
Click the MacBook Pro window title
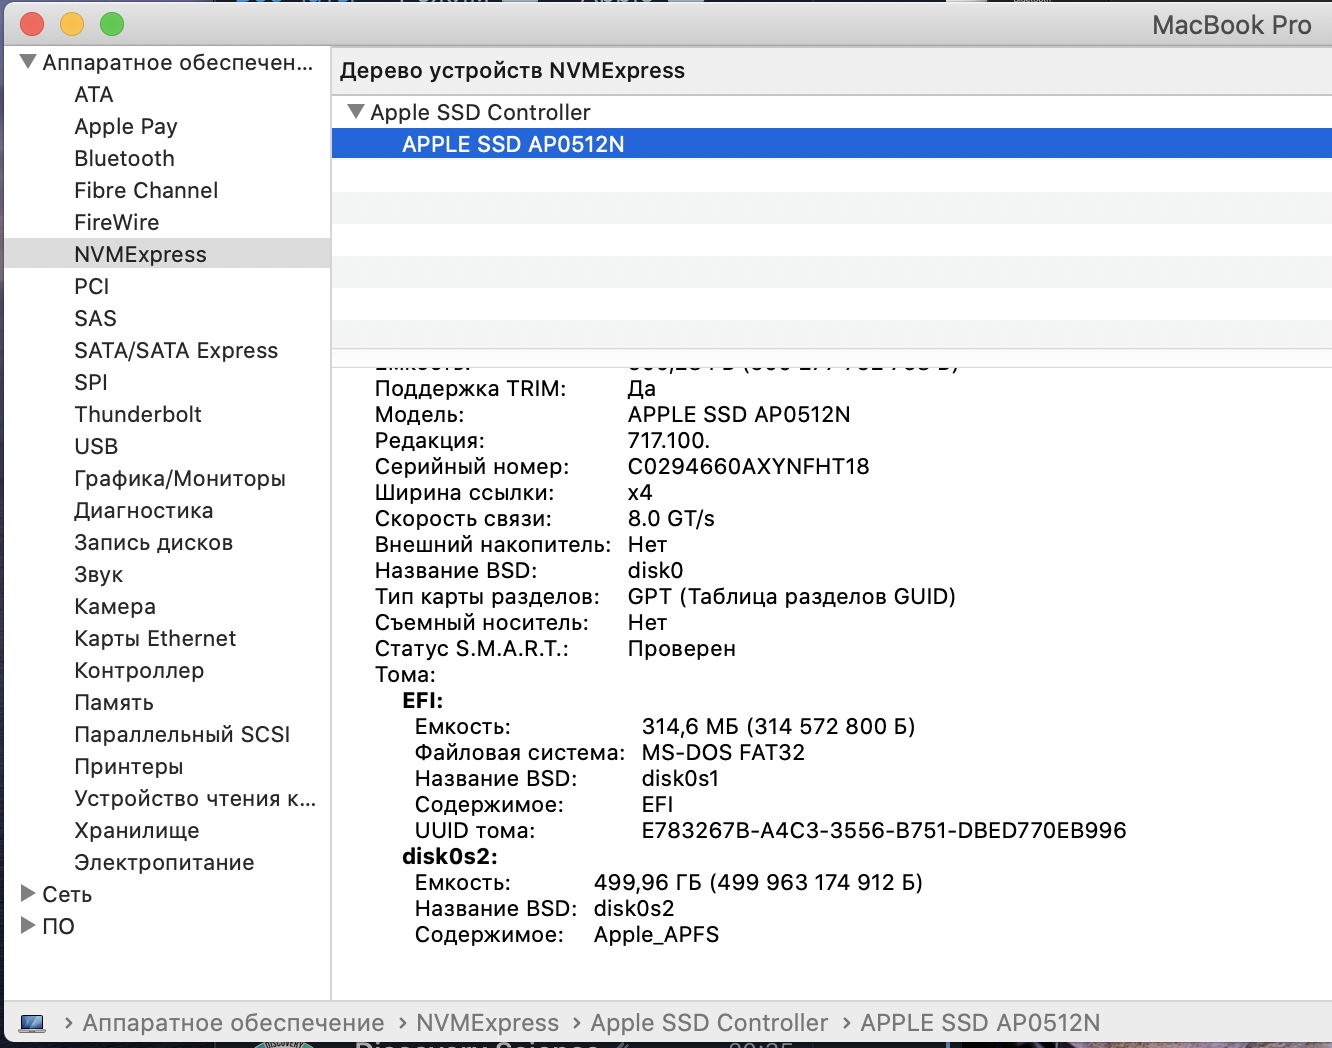pos(1231,25)
